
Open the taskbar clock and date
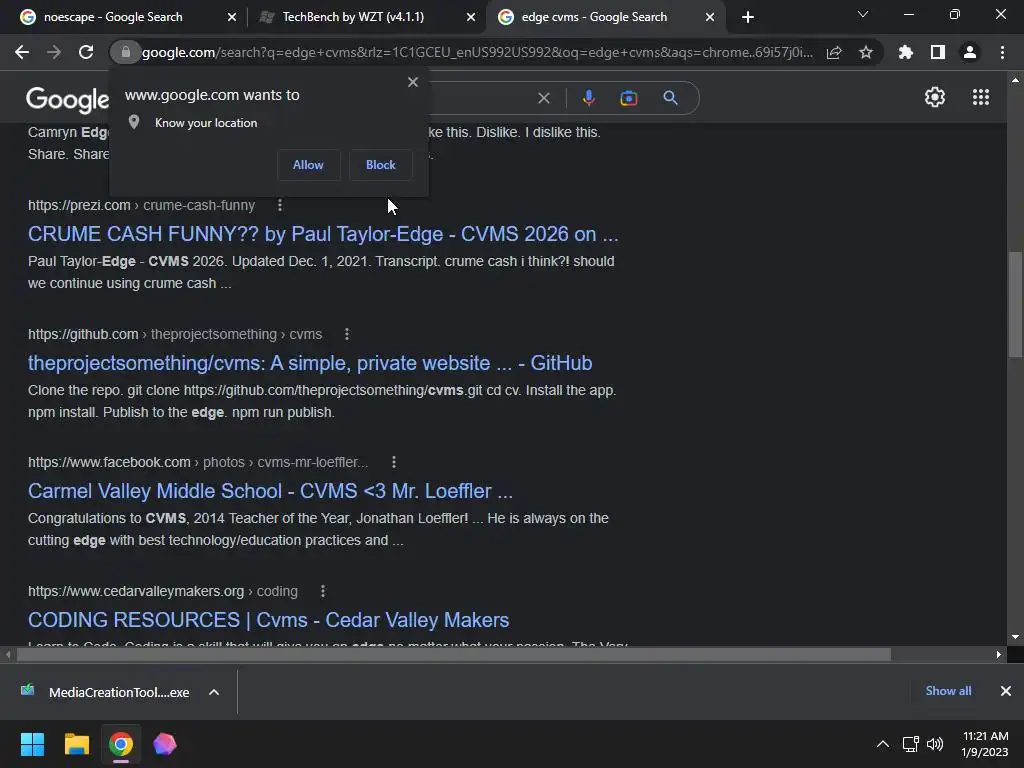(985, 744)
